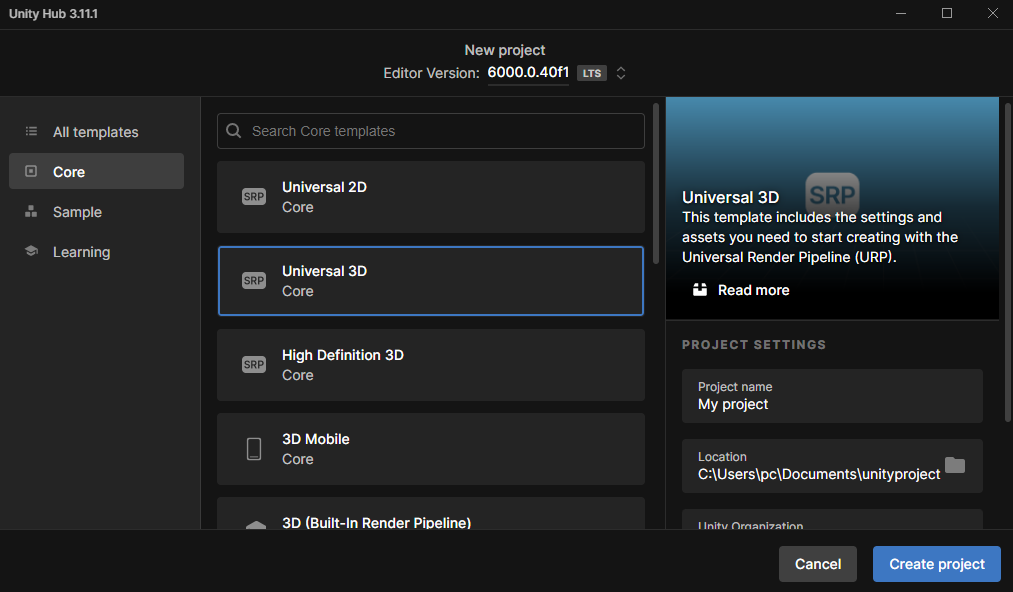
Task: Click the SRP icon beside High Definition 3D
Action: (254, 365)
